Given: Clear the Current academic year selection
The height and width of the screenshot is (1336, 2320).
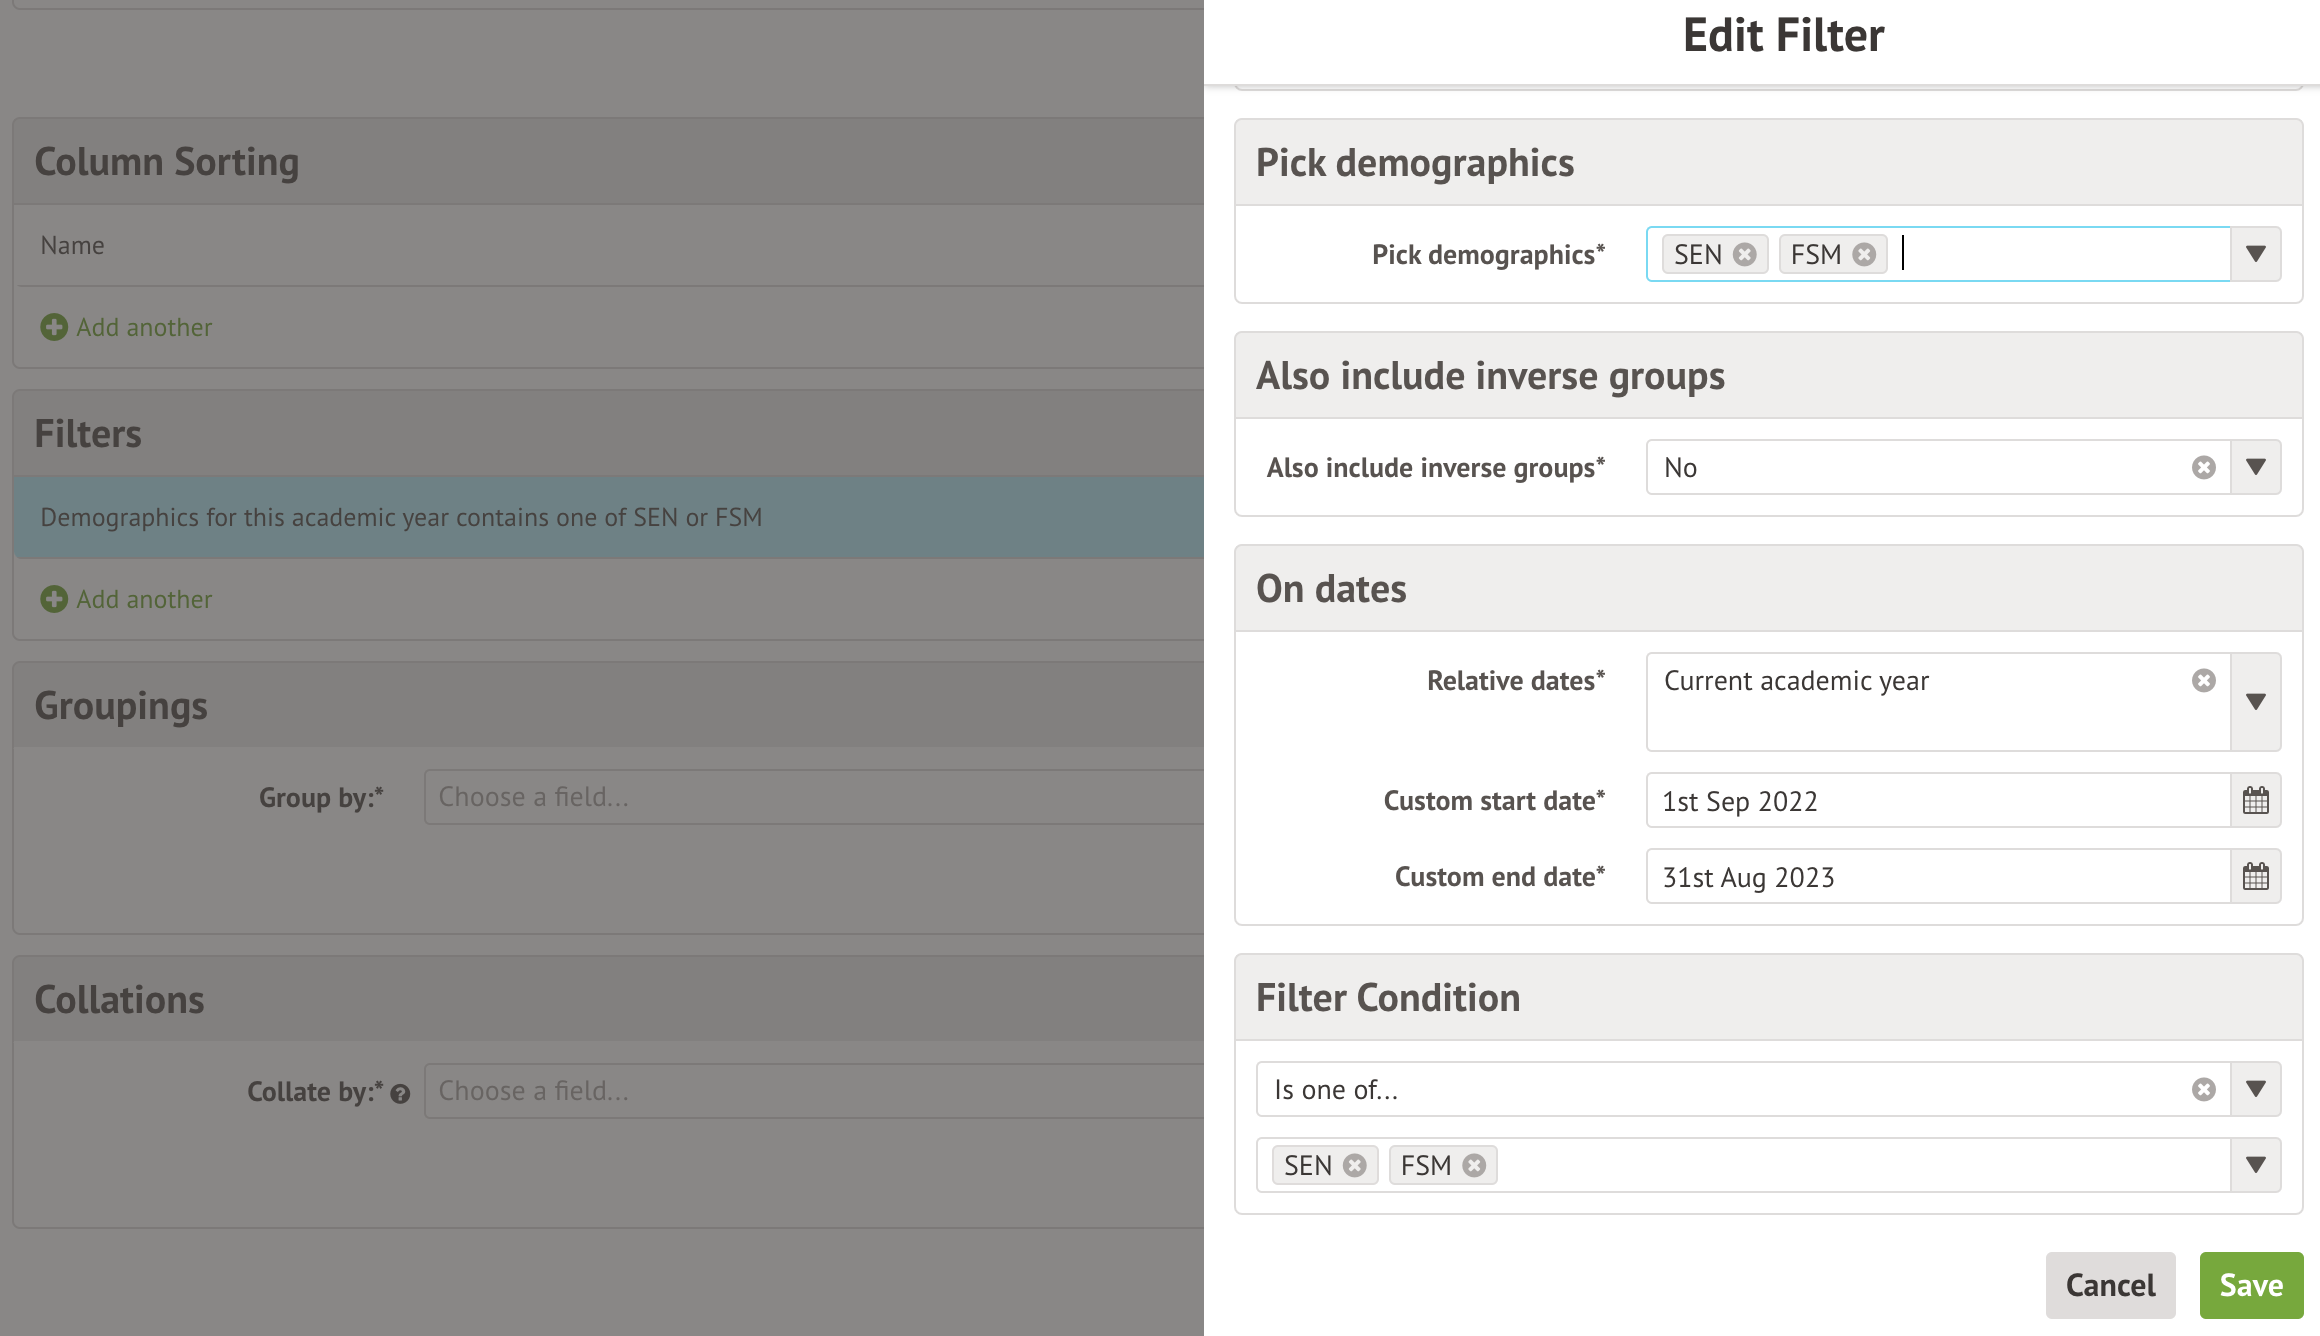Looking at the screenshot, I should pyautogui.click(x=2203, y=681).
